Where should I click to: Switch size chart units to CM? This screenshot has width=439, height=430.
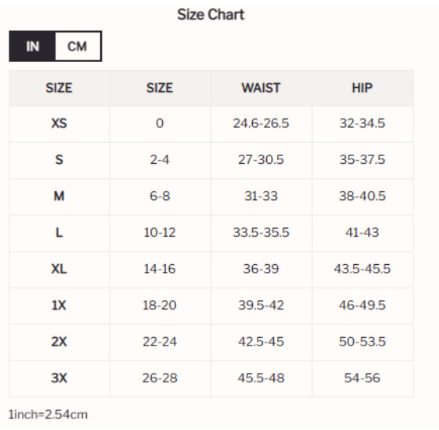coord(78,46)
